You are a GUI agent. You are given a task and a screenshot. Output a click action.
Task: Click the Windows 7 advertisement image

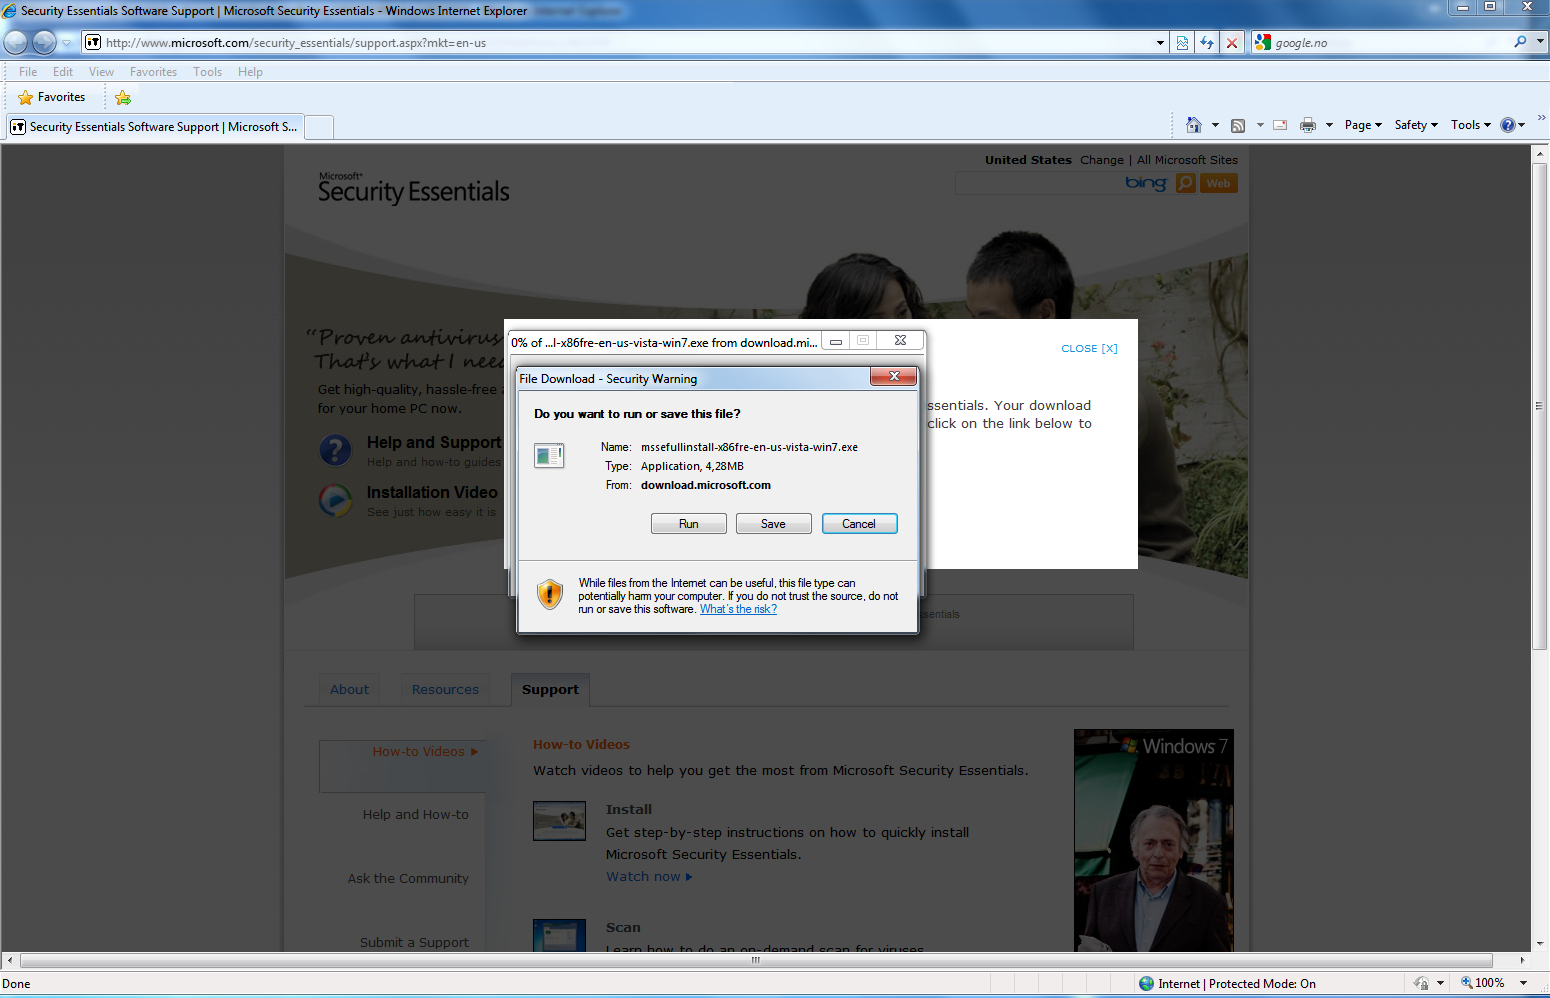point(1154,840)
